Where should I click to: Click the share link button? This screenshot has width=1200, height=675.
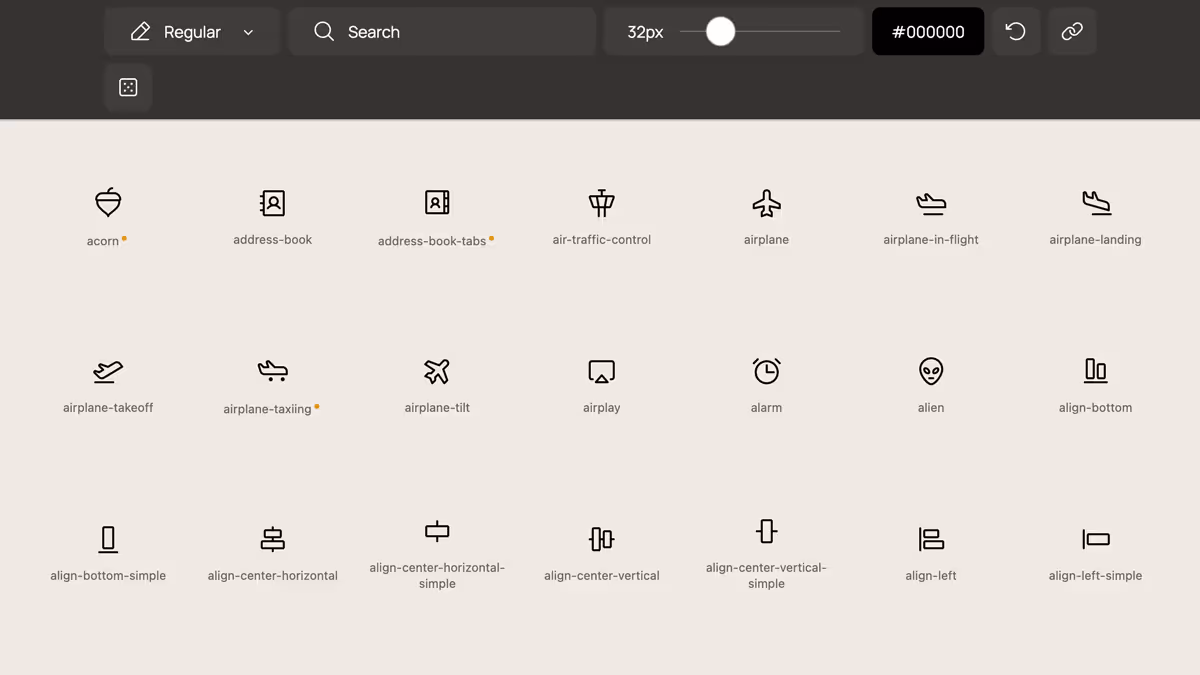pyautogui.click(x=1071, y=31)
